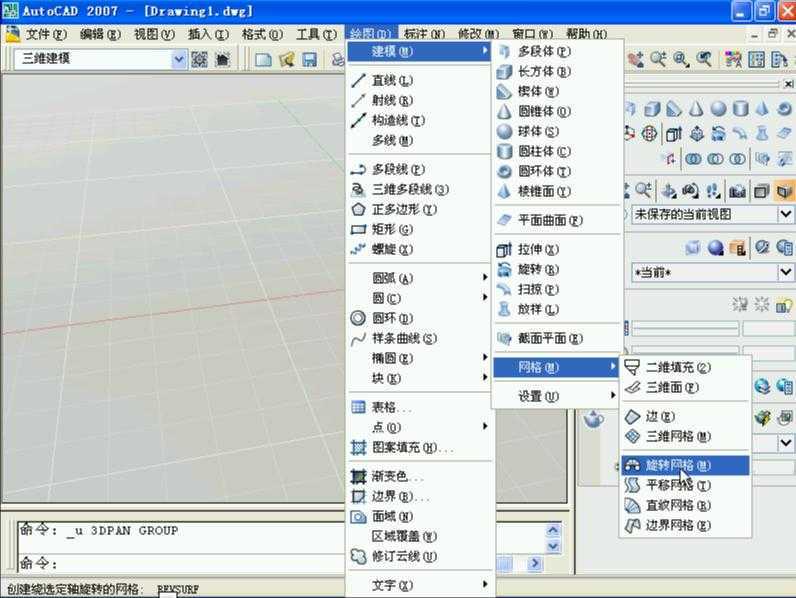Choose 边界网格 (E) edge mesh
The image size is (796, 598).
click(x=685, y=526)
